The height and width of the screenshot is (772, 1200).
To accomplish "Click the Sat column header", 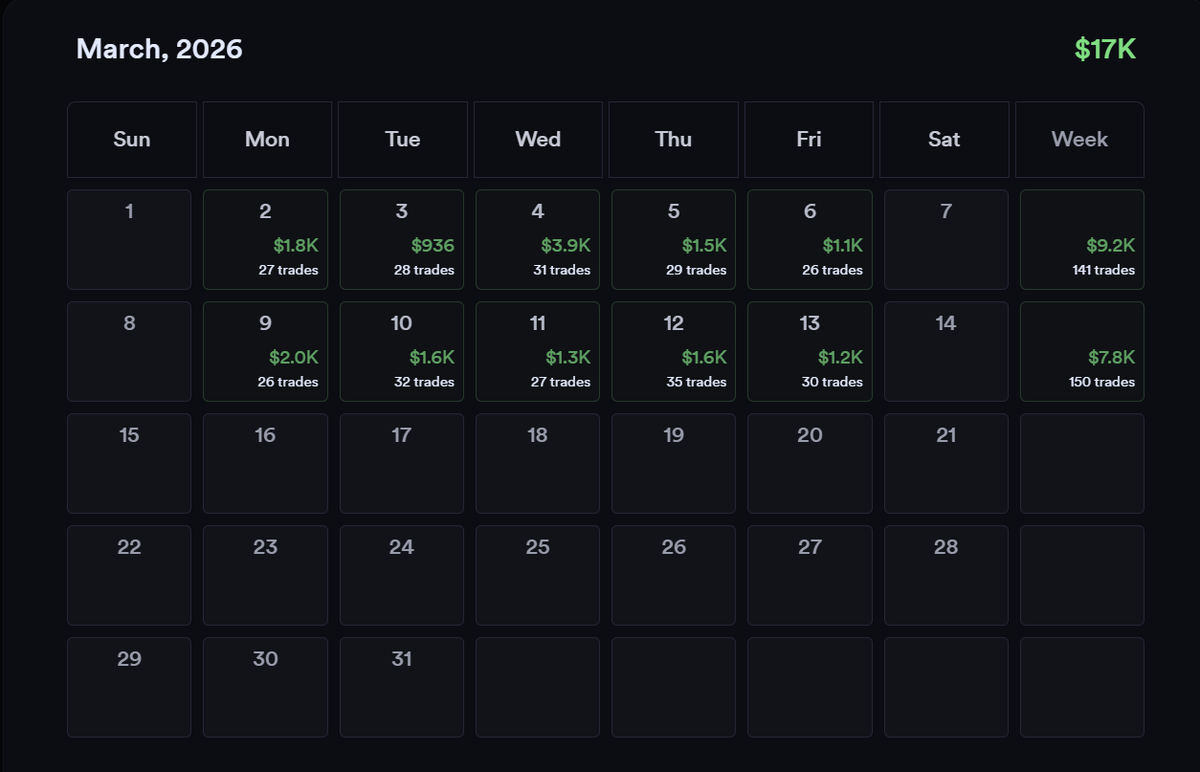I will coord(944,140).
